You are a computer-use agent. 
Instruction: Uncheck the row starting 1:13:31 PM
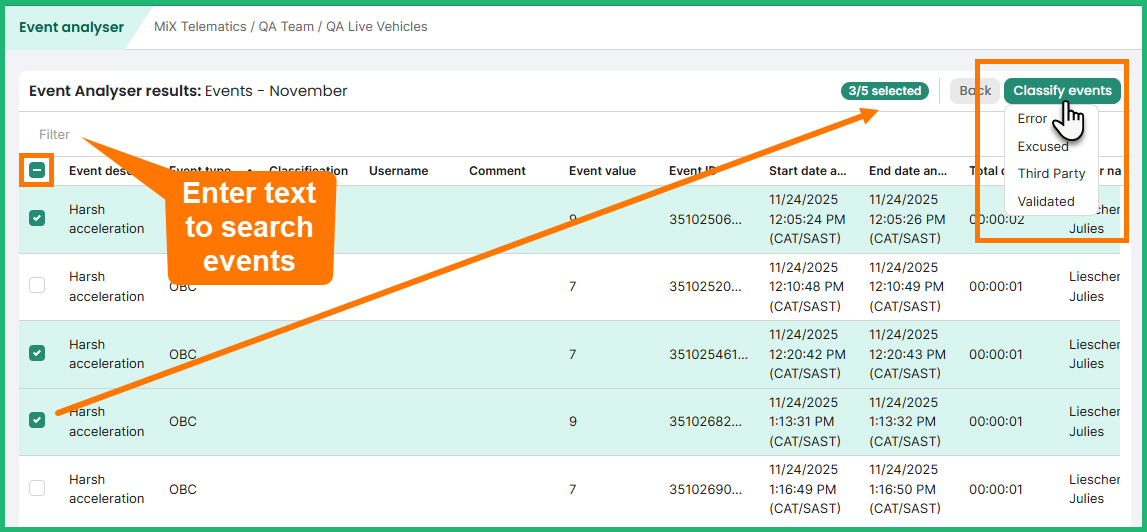point(37,420)
